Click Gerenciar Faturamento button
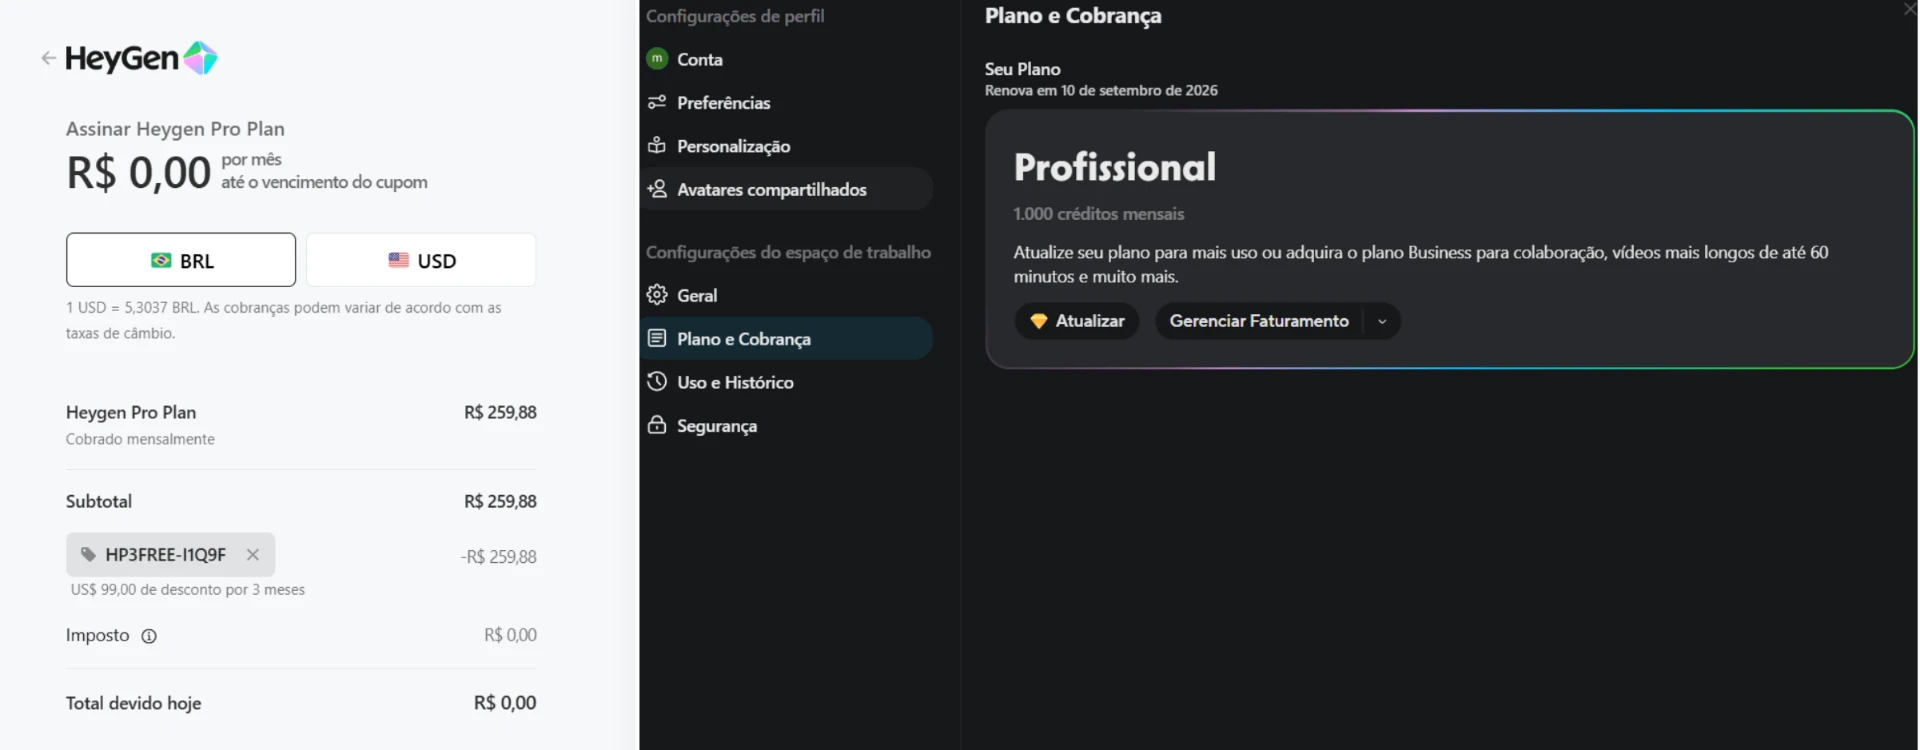This screenshot has width=1920, height=750. [1259, 321]
